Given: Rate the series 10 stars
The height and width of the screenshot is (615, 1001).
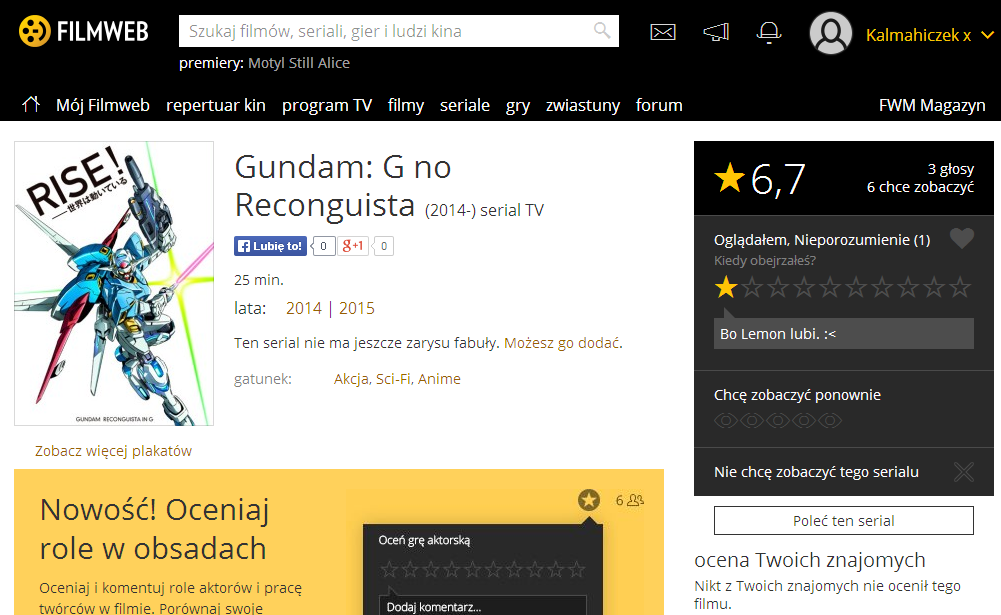Looking at the screenshot, I should (x=960, y=287).
